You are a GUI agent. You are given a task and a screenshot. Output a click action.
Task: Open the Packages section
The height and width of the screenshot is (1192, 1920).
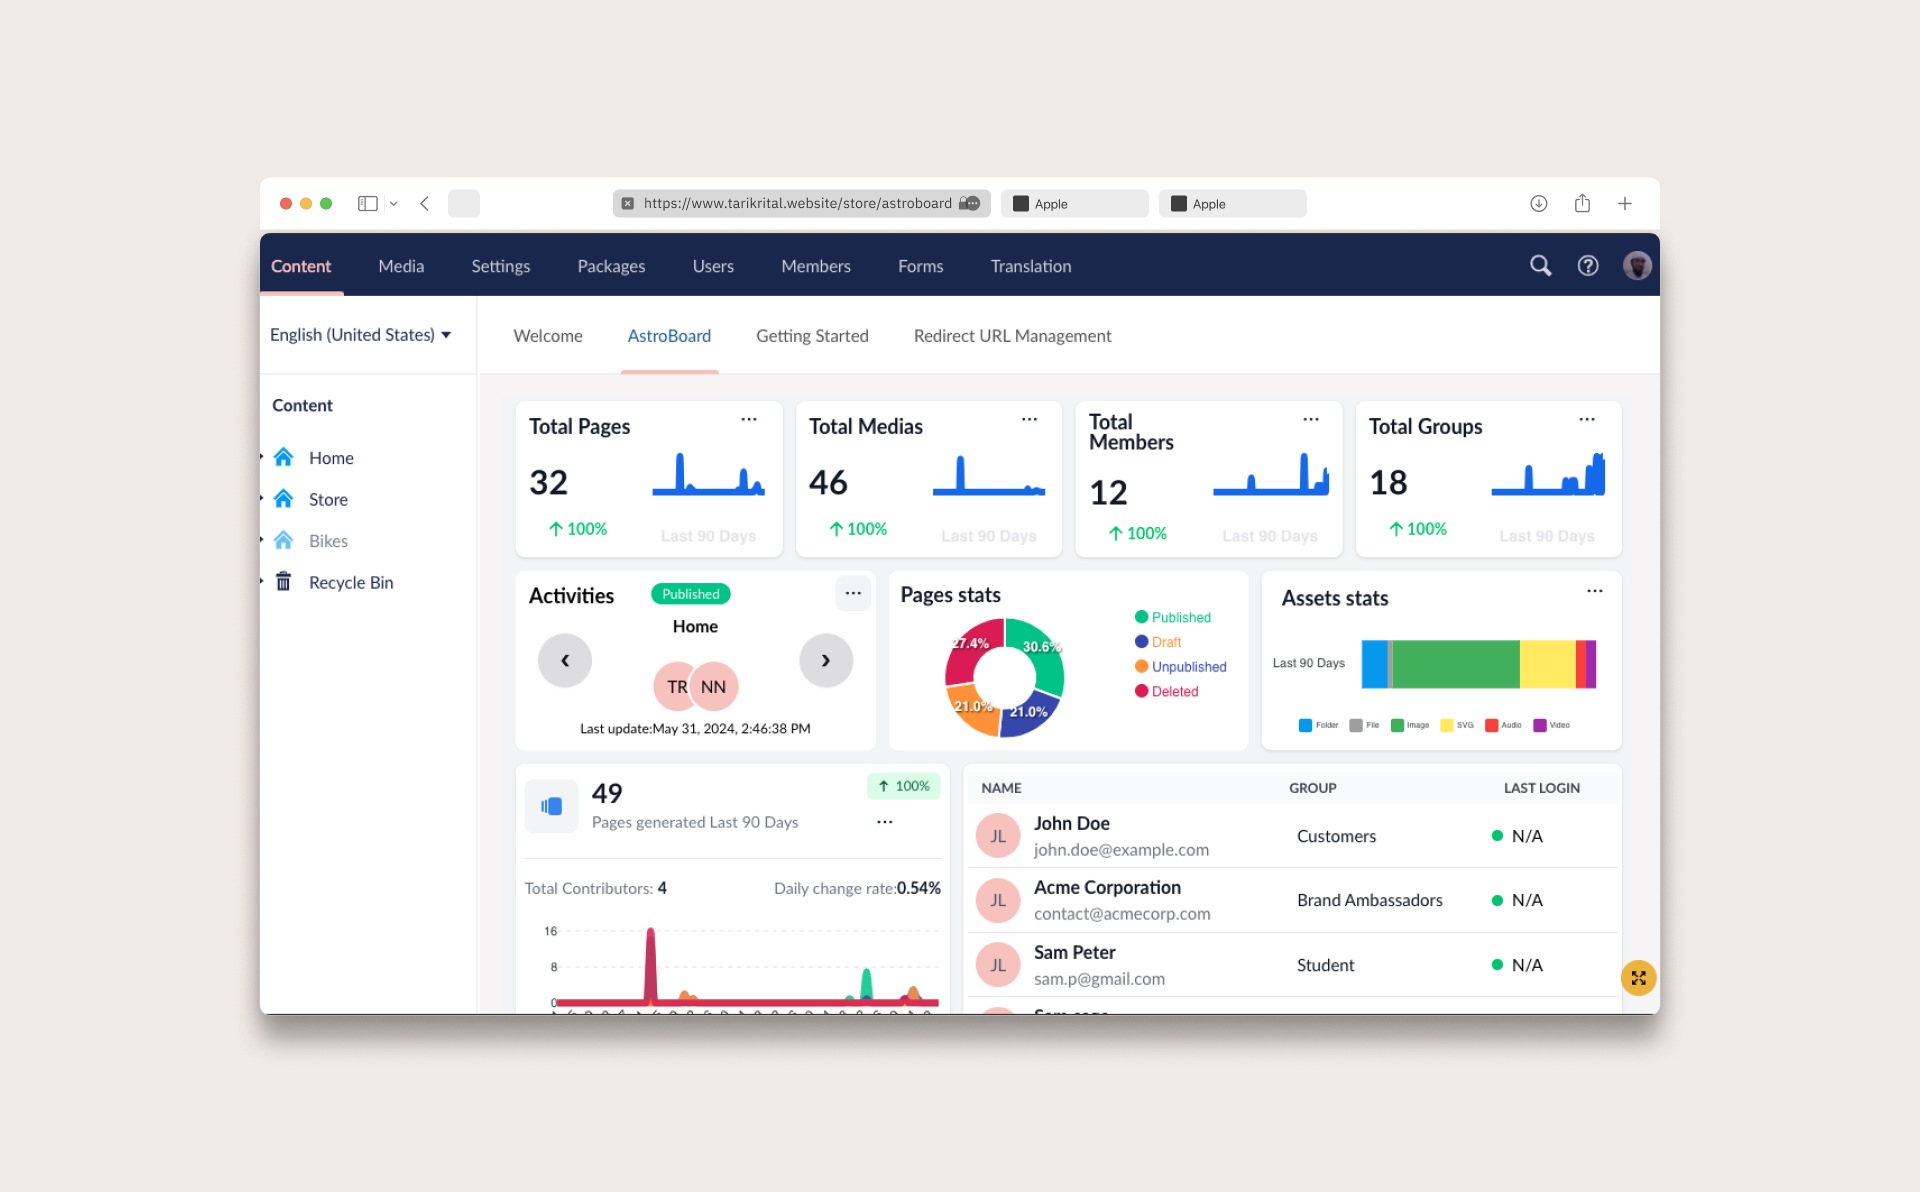pos(611,266)
